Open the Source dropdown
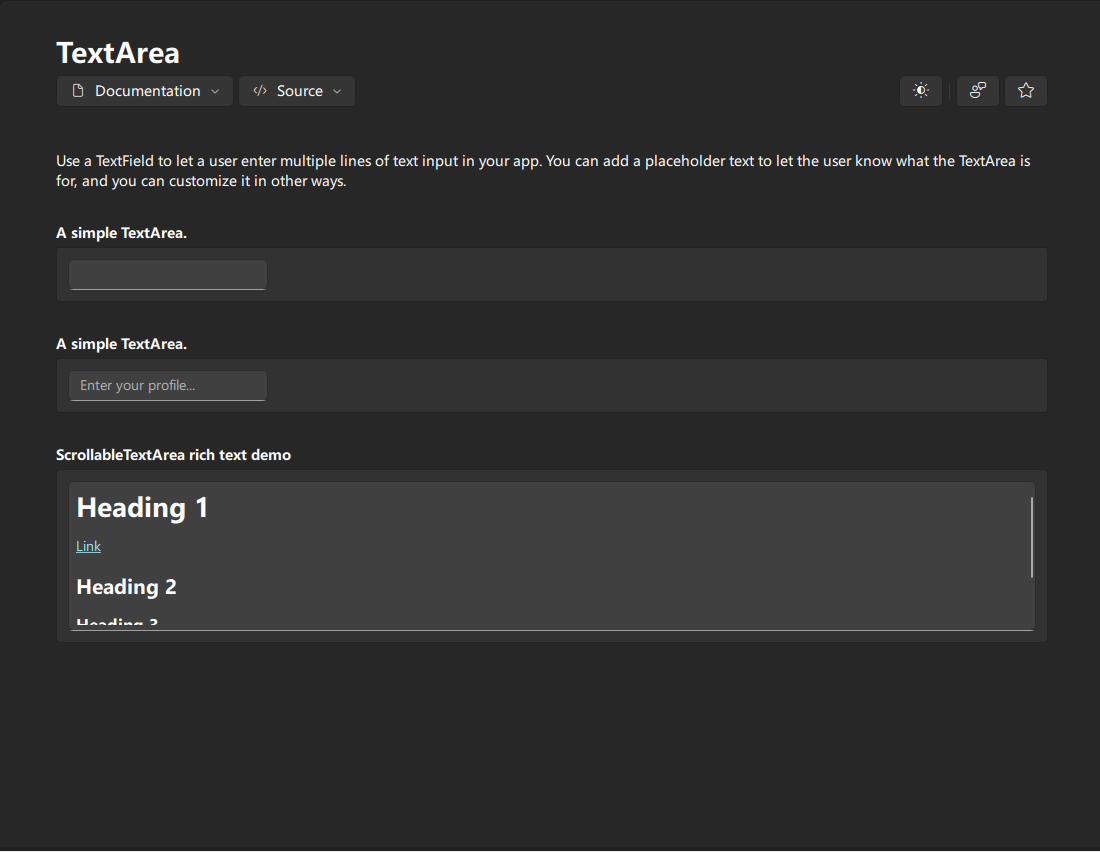Viewport: 1100px width, 852px height. (297, 91)
